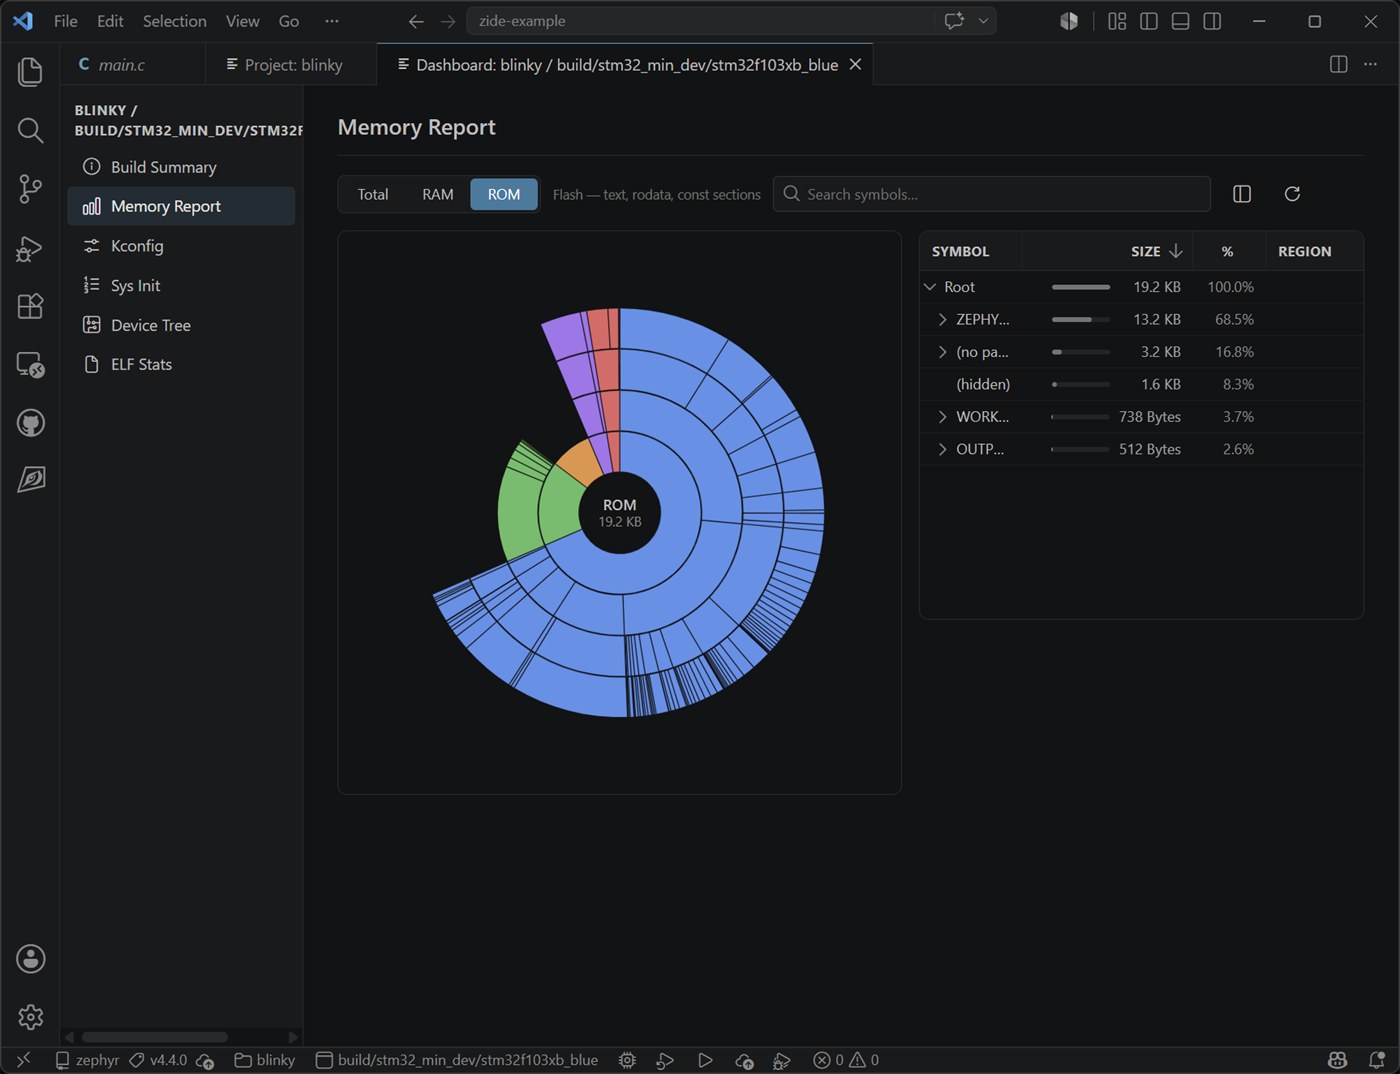Click the zide-example command center box

coord(731,21)
